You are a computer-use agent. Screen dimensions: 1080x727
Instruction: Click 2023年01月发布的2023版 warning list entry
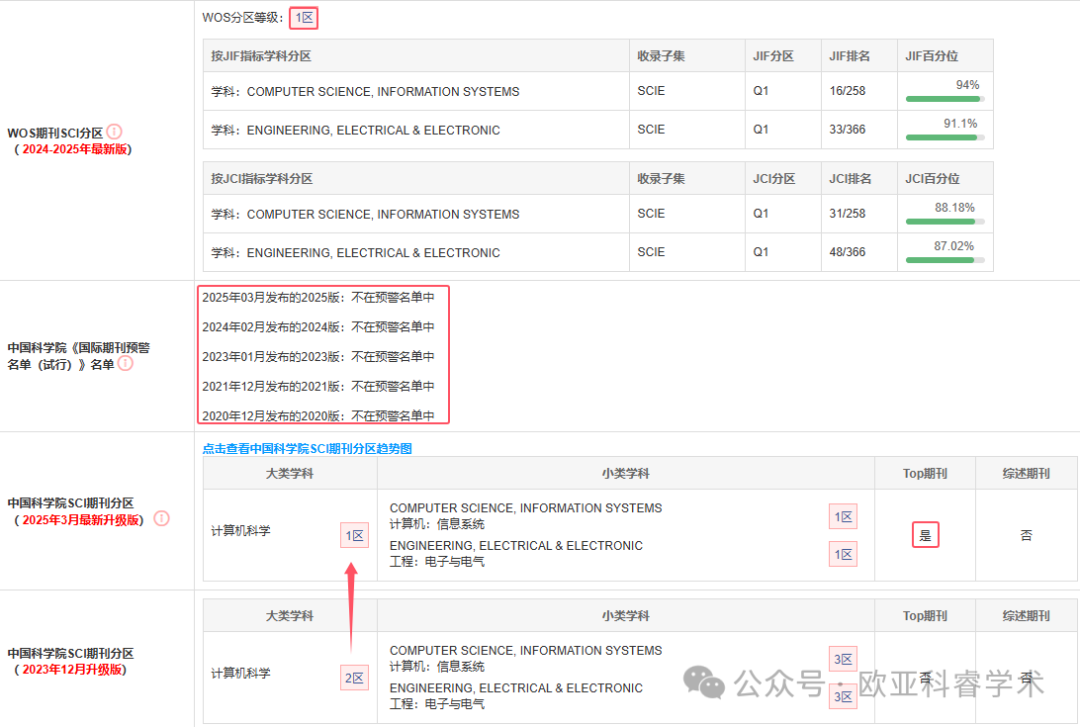pos(318,357)
